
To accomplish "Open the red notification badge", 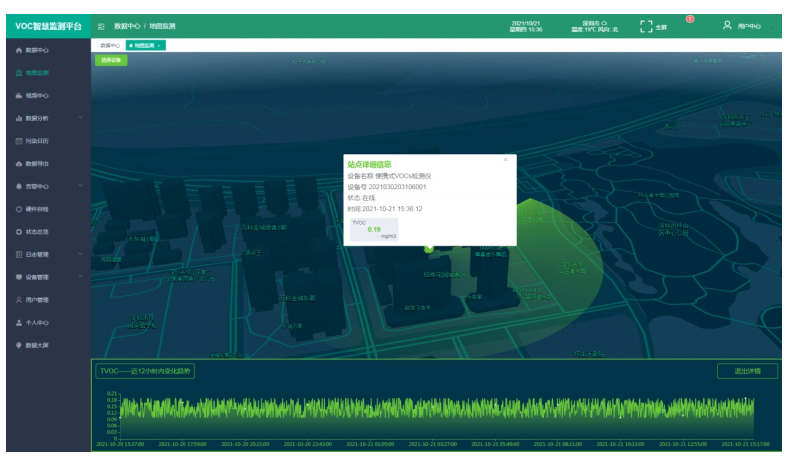I will tap(690, 19).
